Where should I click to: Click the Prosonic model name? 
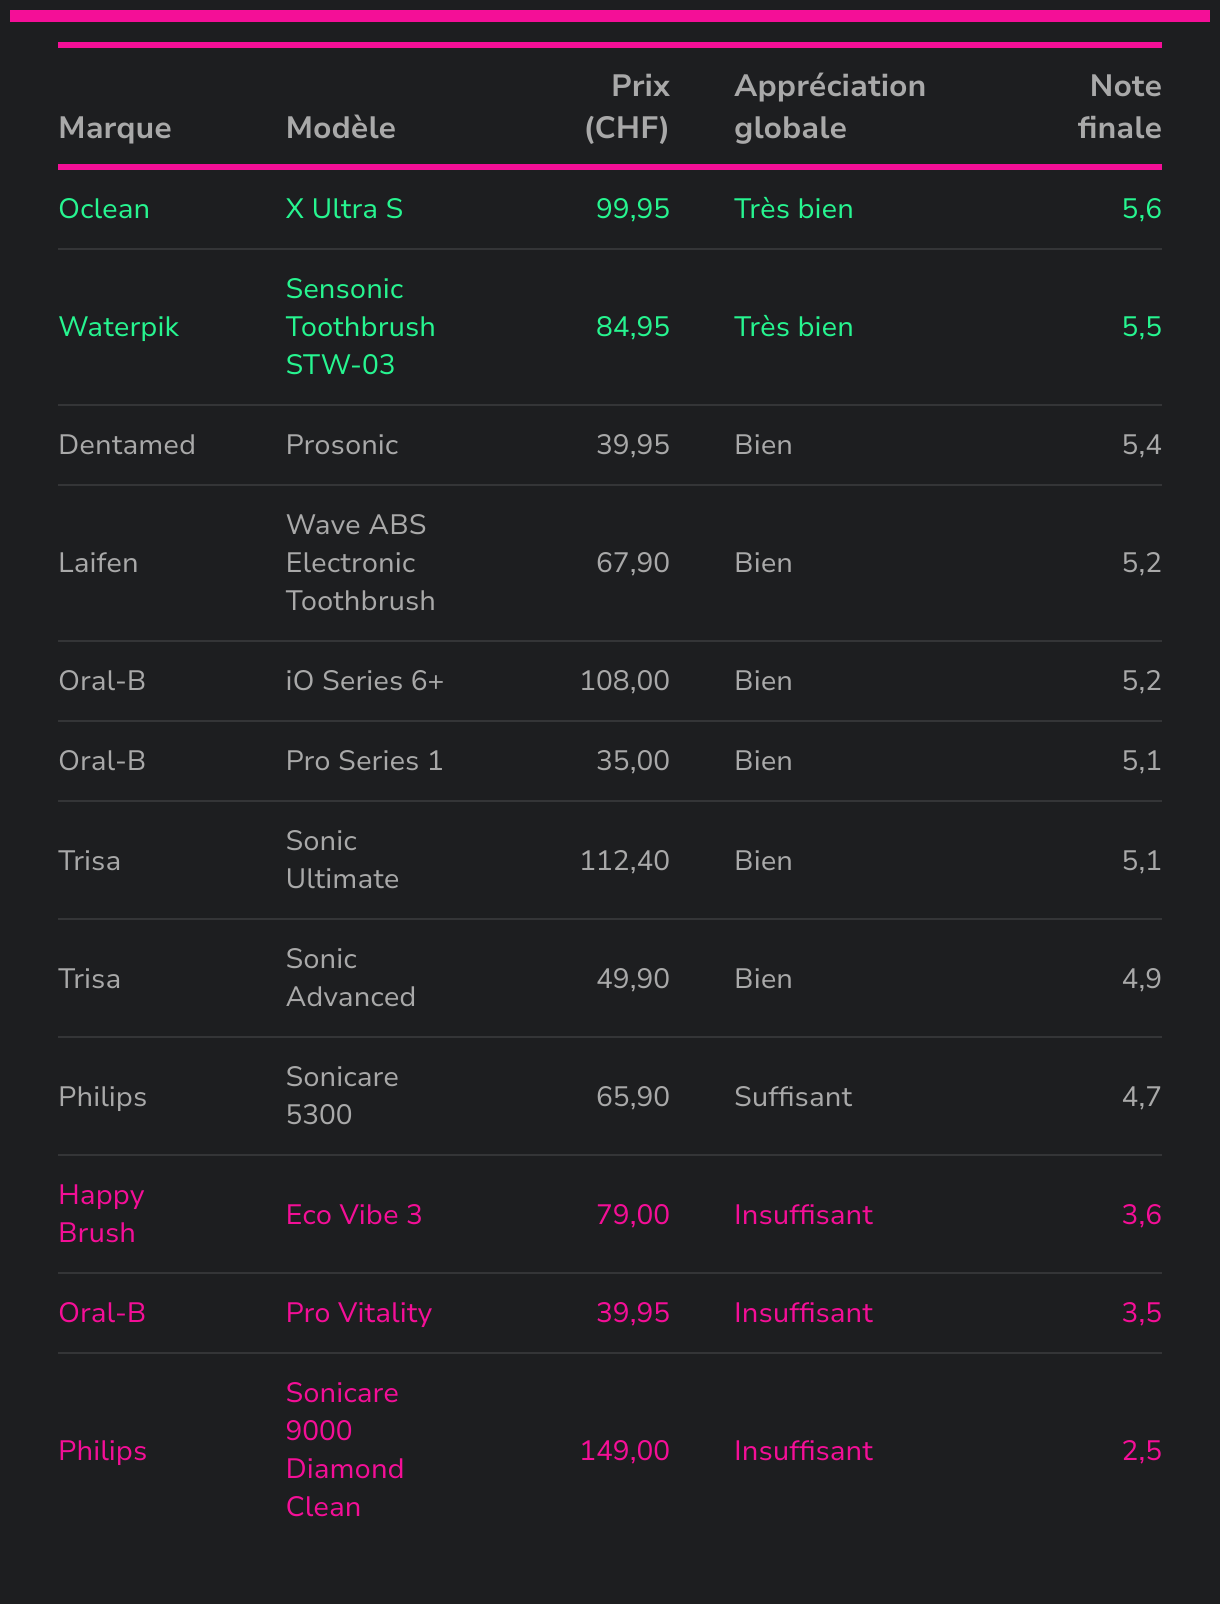pyautogui.click(x=342, y=445)
